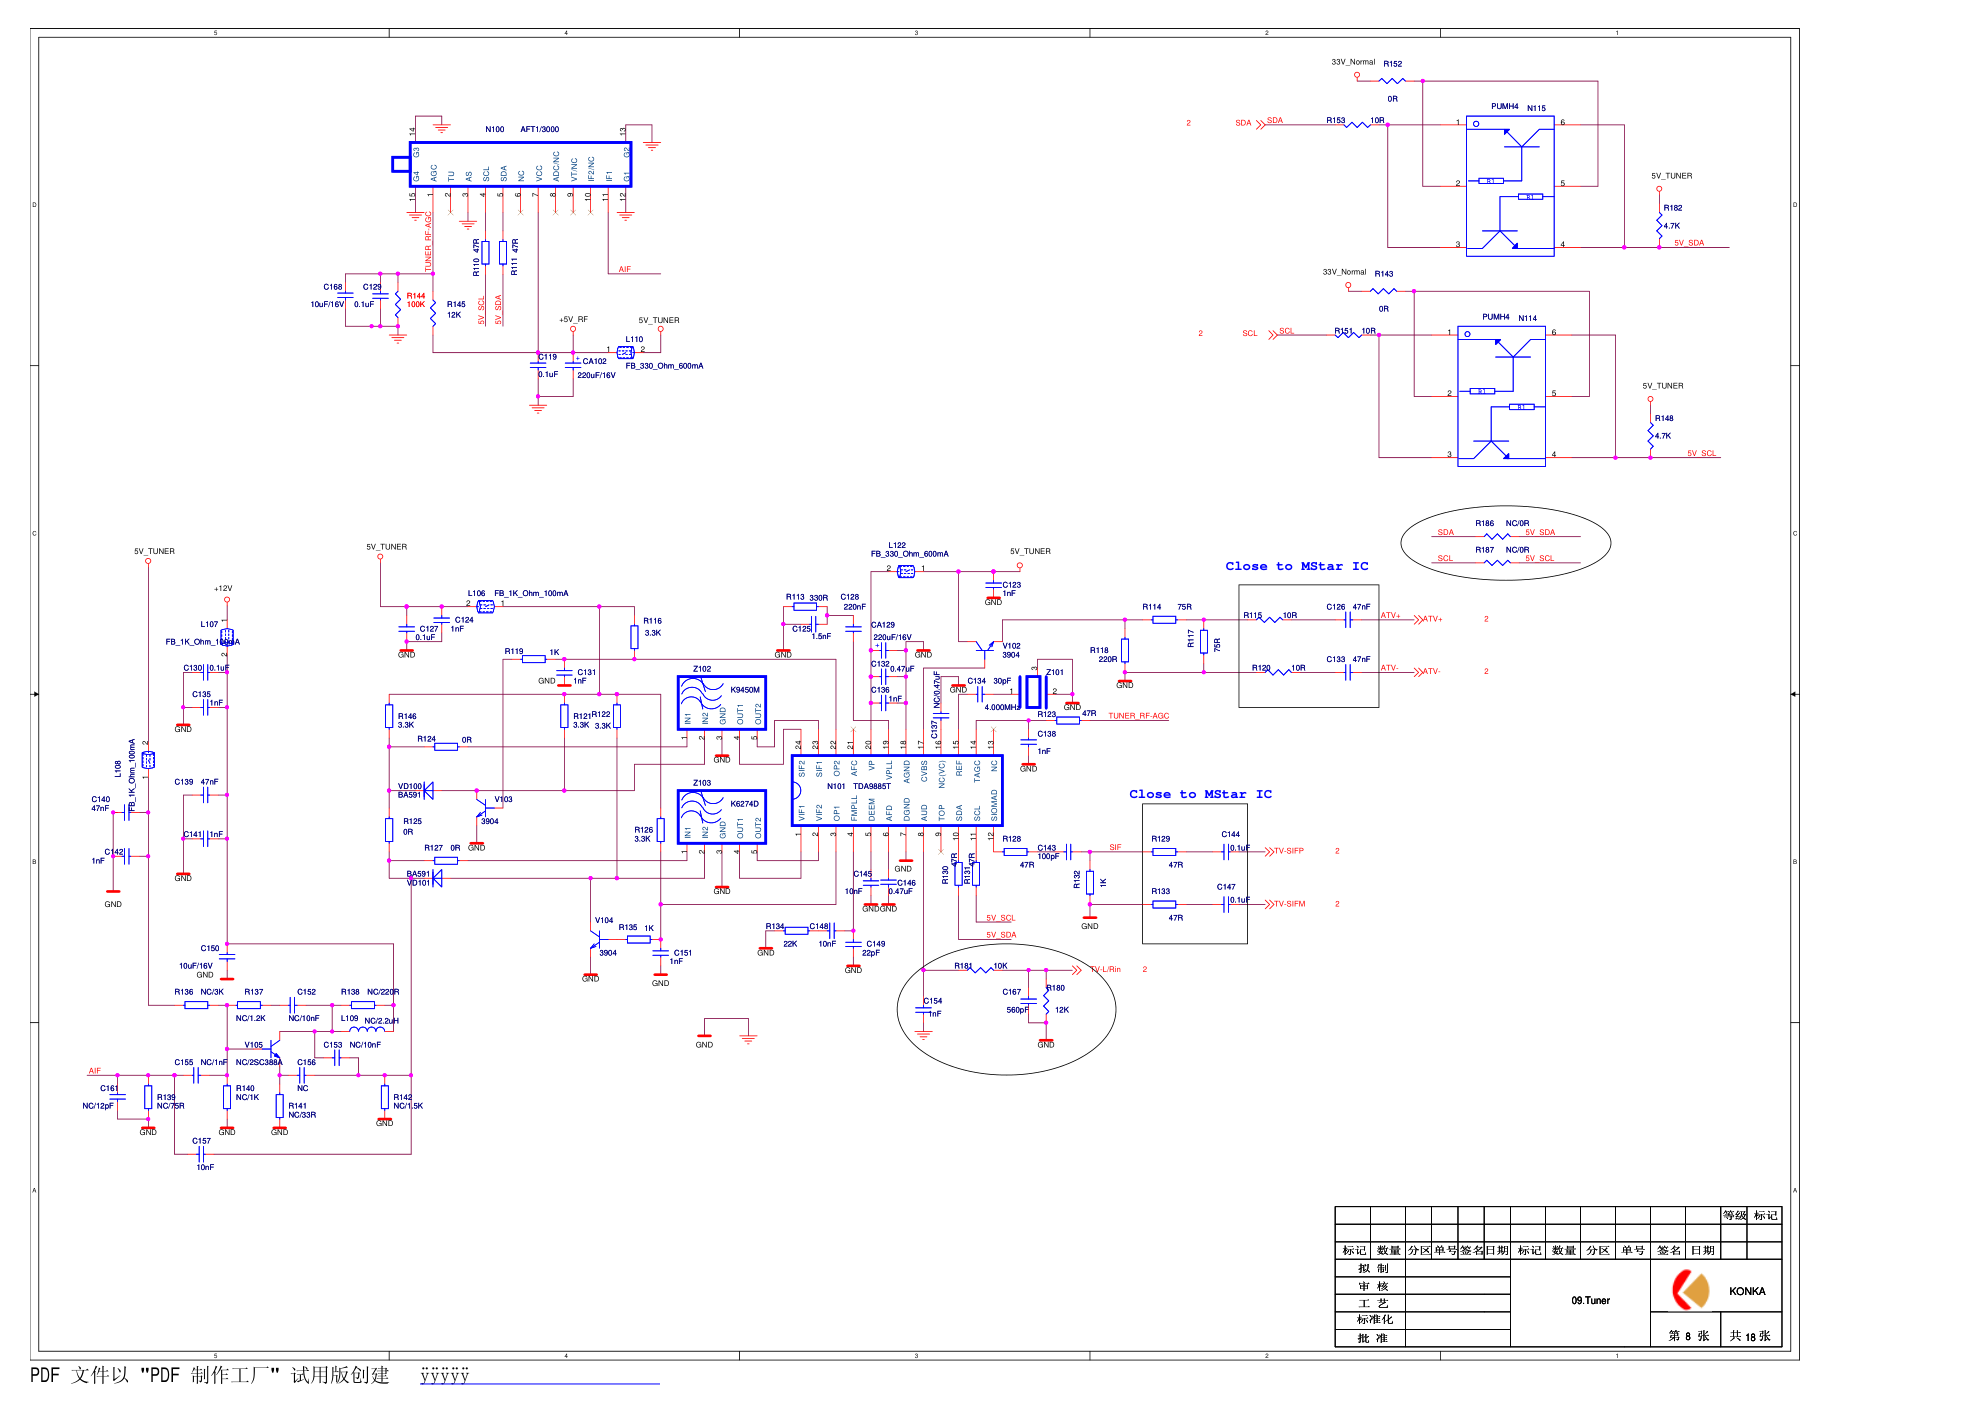Viewport: 1984px width, 1402px height.
Task: Select the L110 ferrite bead symbol
Action: pos(625,353)
